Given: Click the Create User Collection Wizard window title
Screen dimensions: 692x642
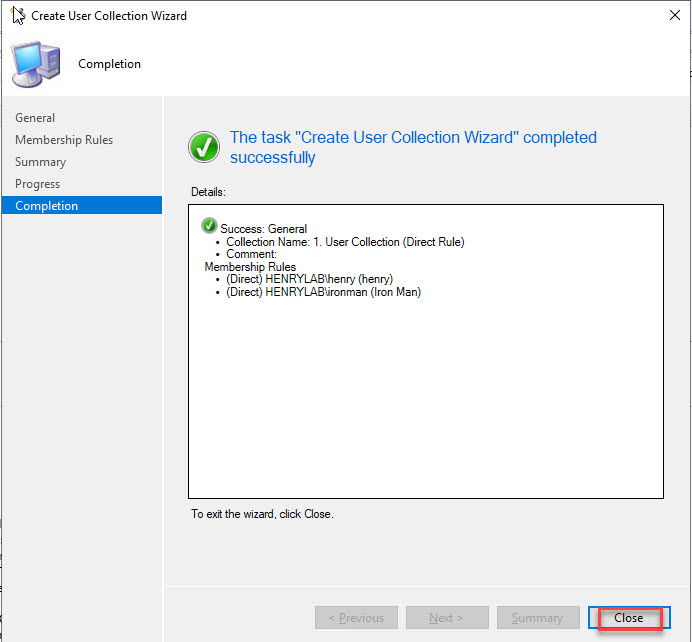Looking at the screenshot, I should coord(109,16).
